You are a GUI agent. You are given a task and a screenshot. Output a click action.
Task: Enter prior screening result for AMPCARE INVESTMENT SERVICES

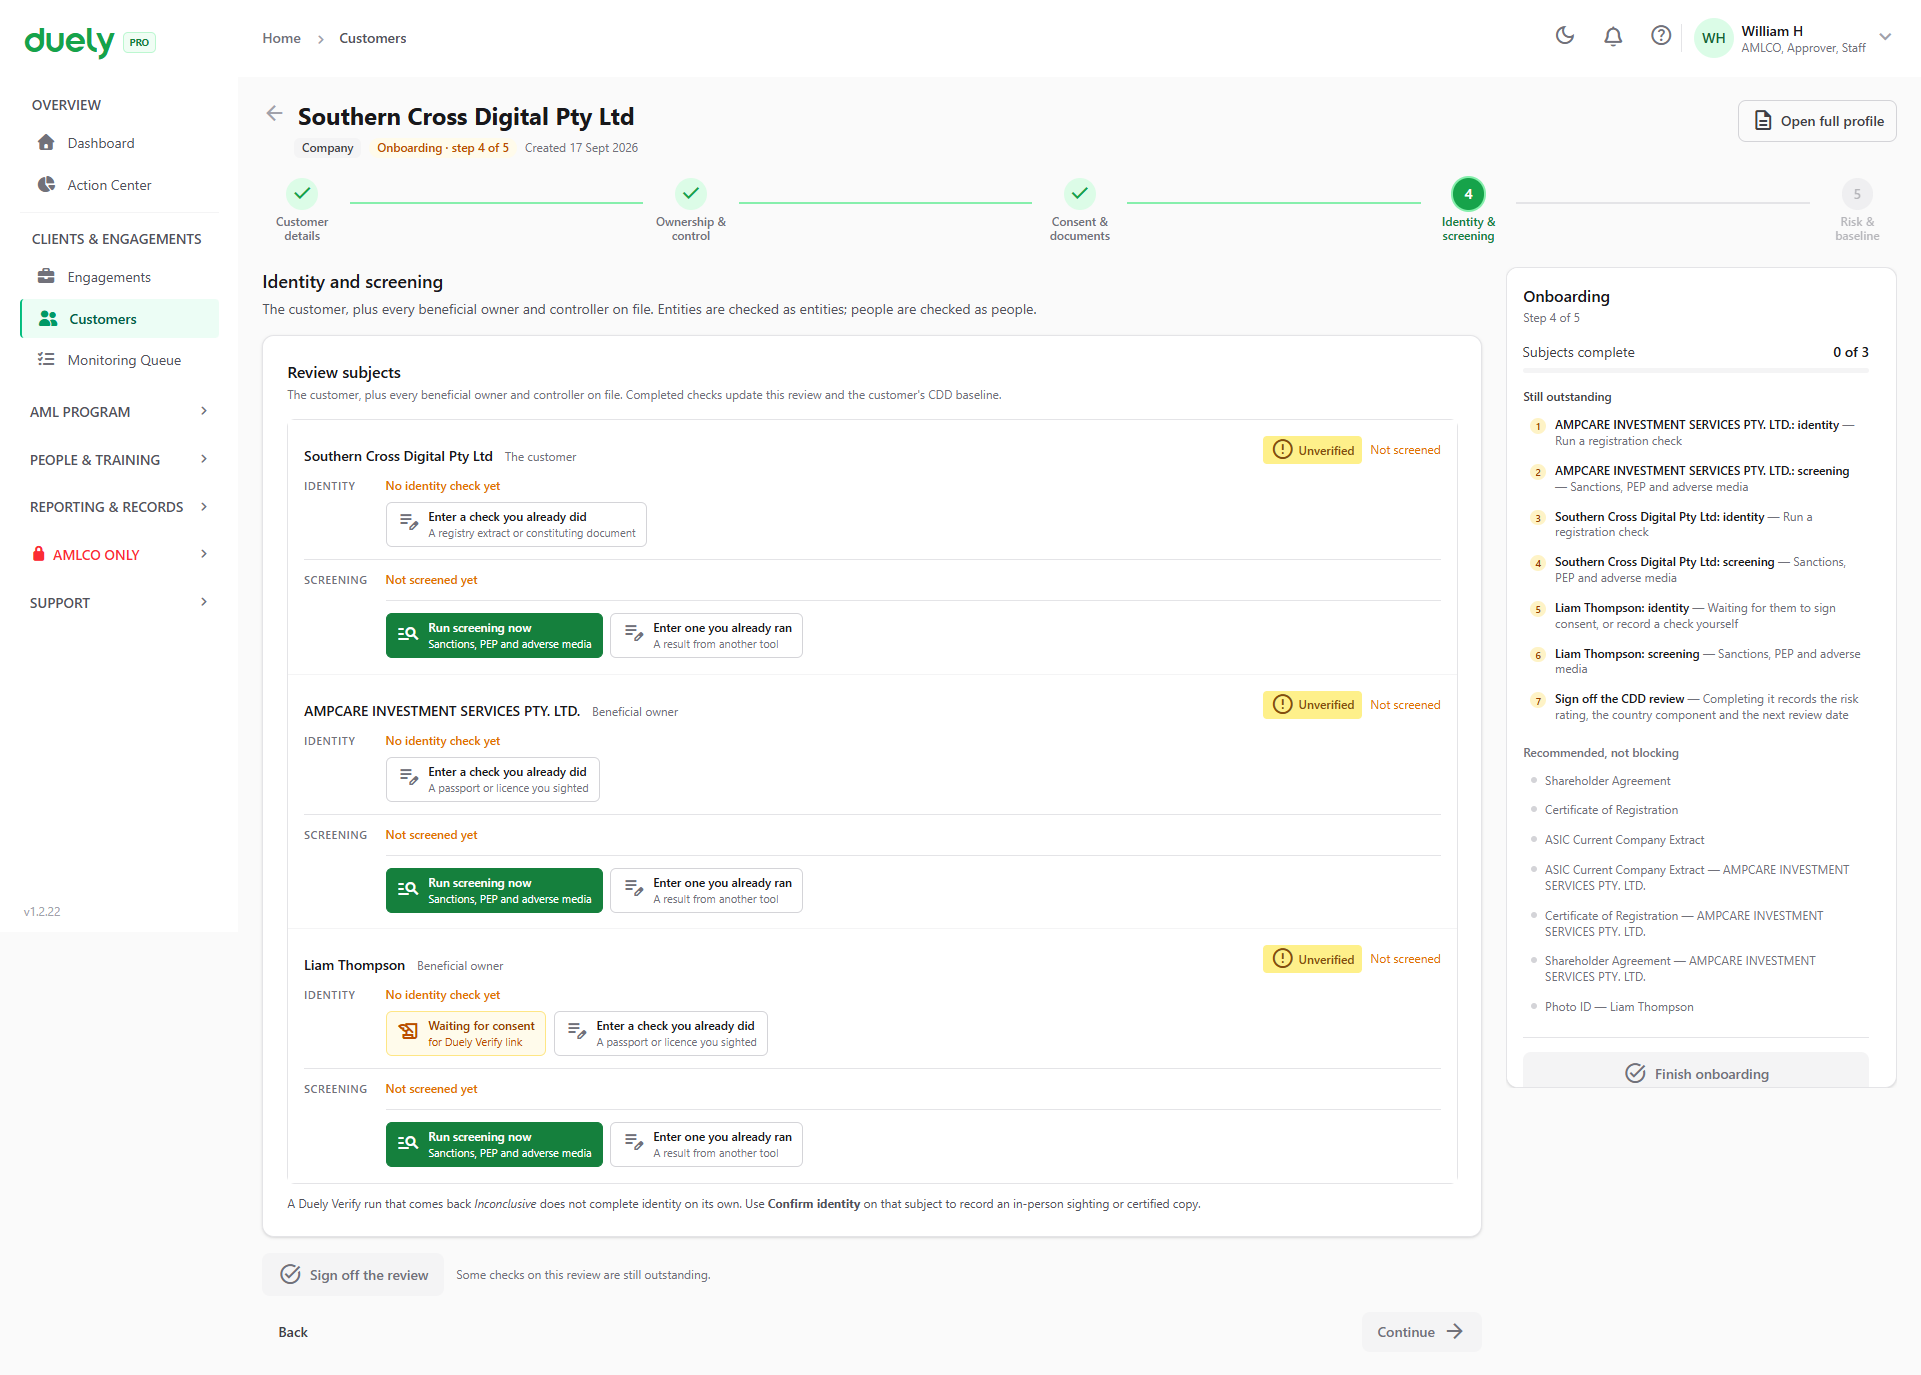click(x=706, y=891)
